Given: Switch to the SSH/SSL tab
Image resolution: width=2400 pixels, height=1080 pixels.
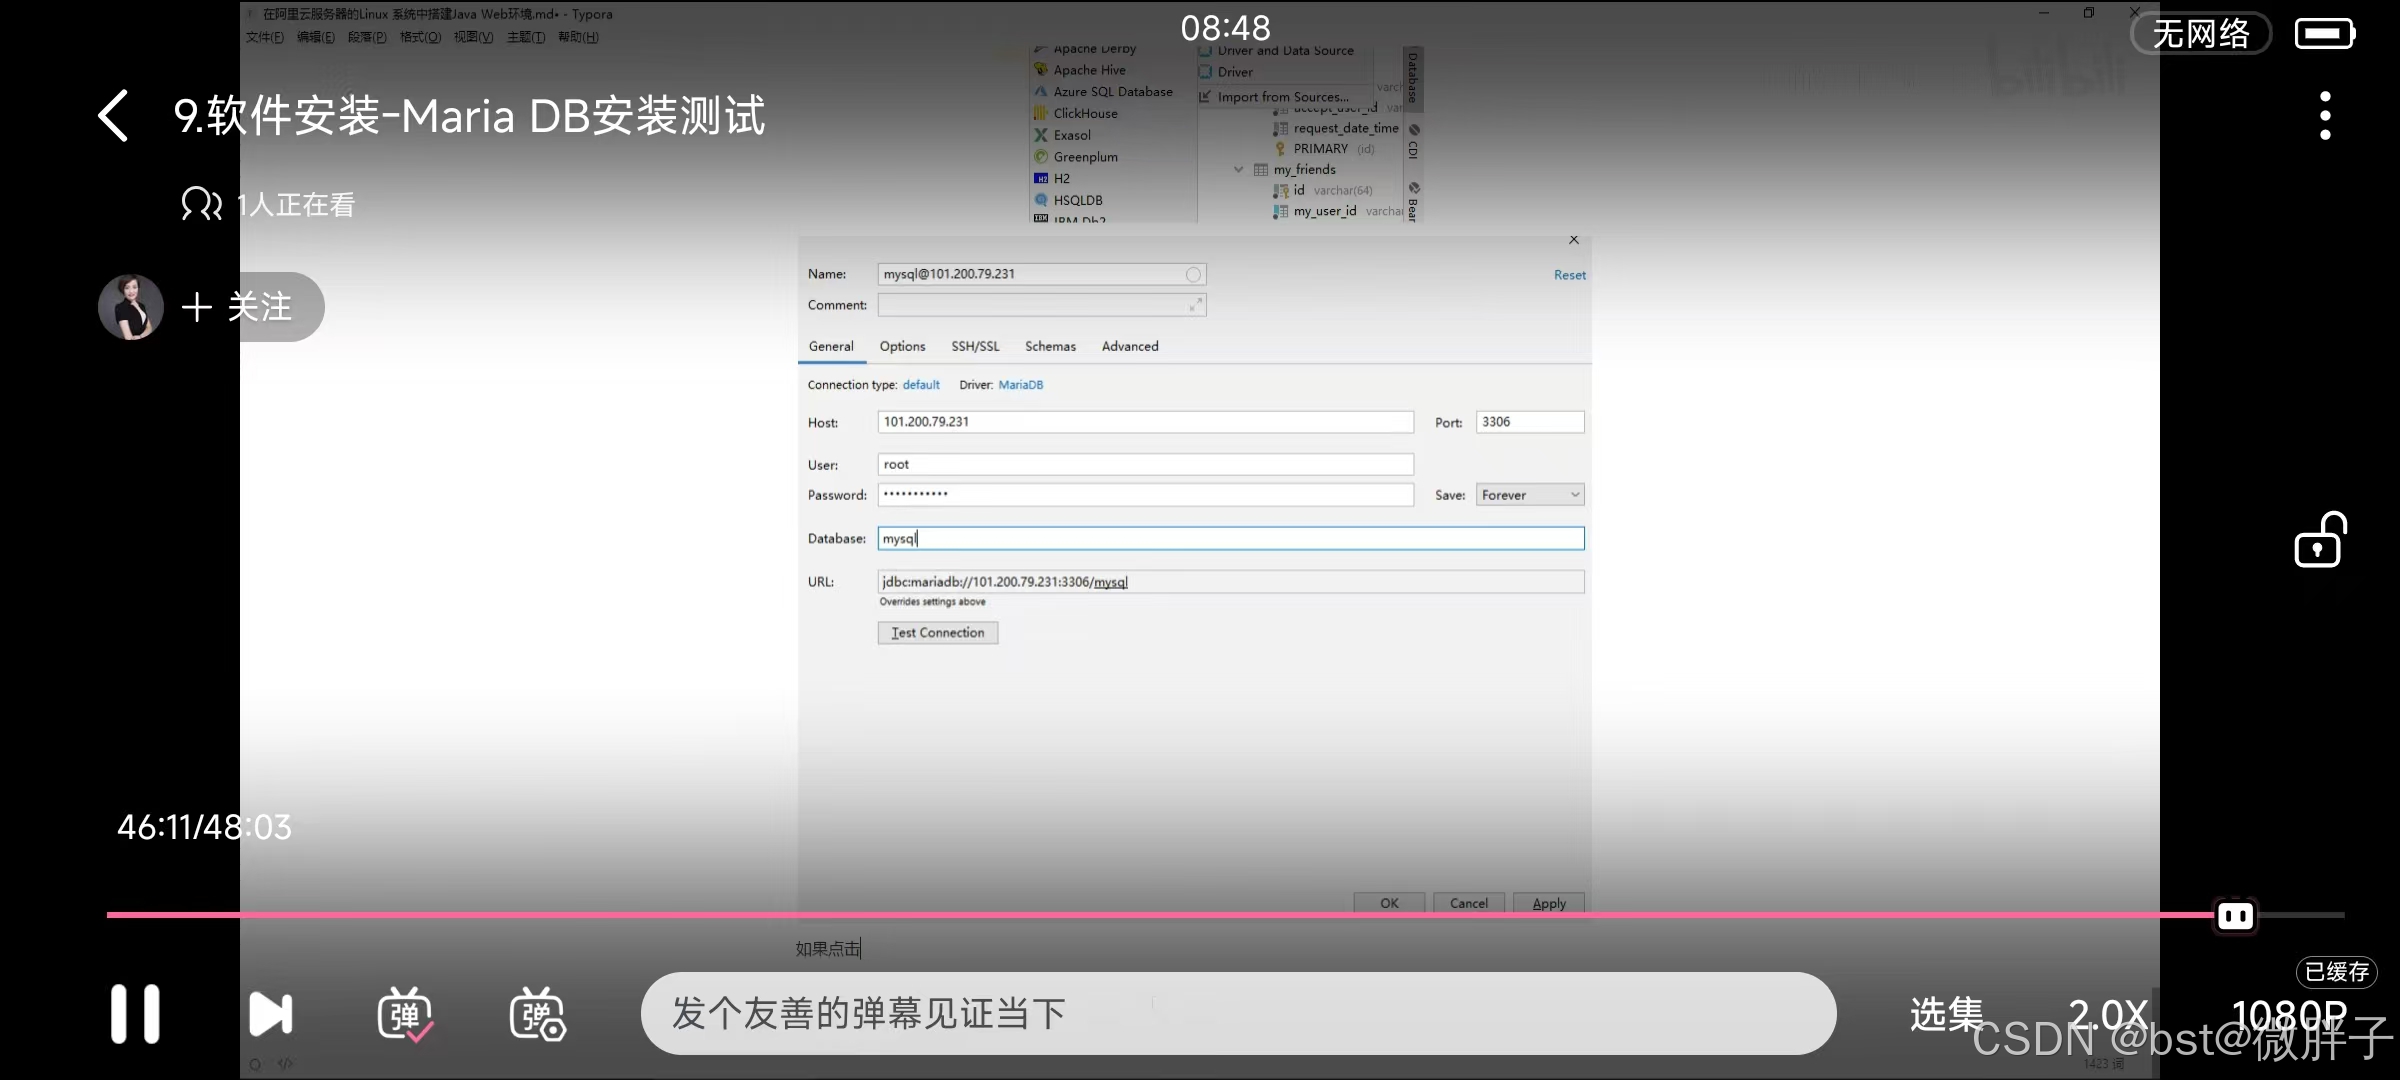Looking at the screenshot, I should point(975,346).
